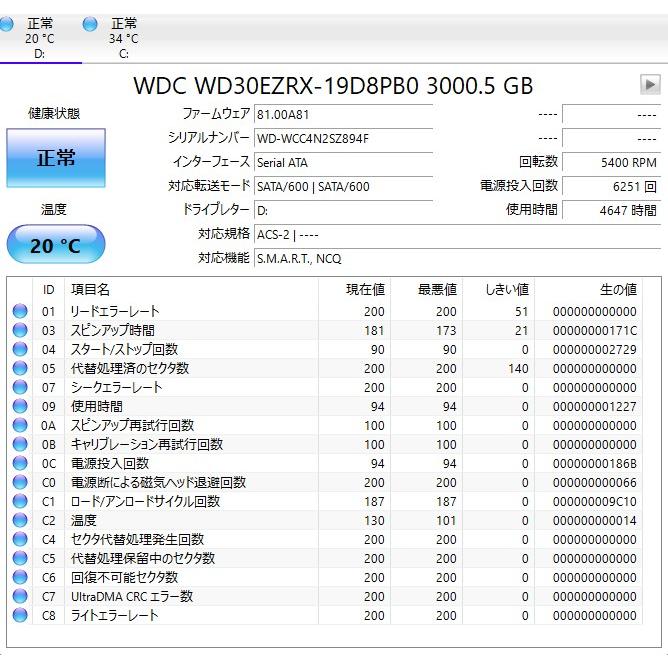The image size is (668, 668).
Task: Click the 生の値 column header
Action: click(x=588, y=290)
